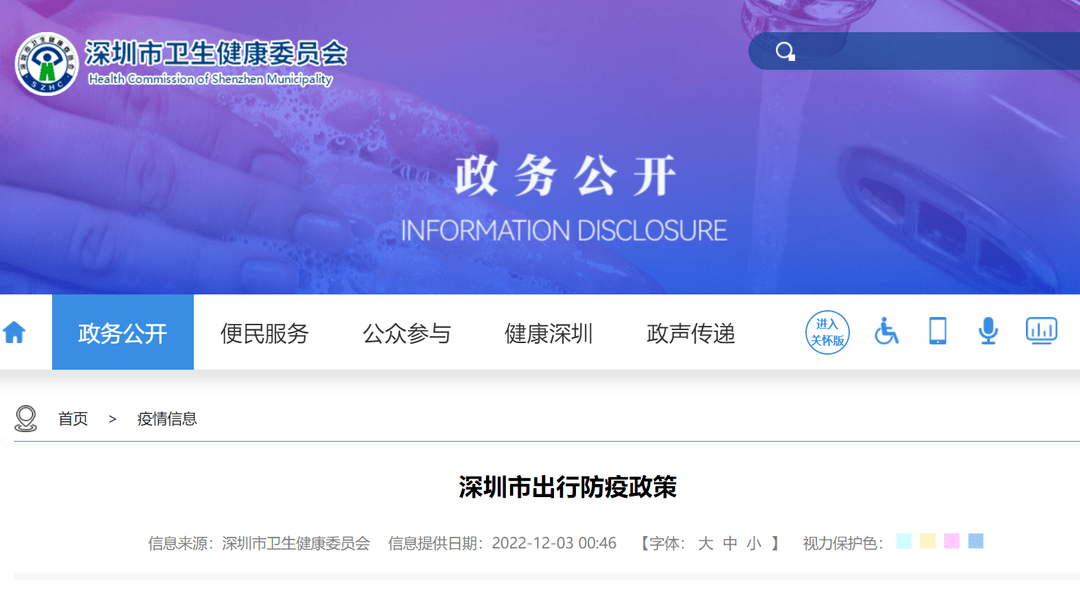Click the search magnifier icon
Screen dimensions: 1080x595
tap(785, 51)
